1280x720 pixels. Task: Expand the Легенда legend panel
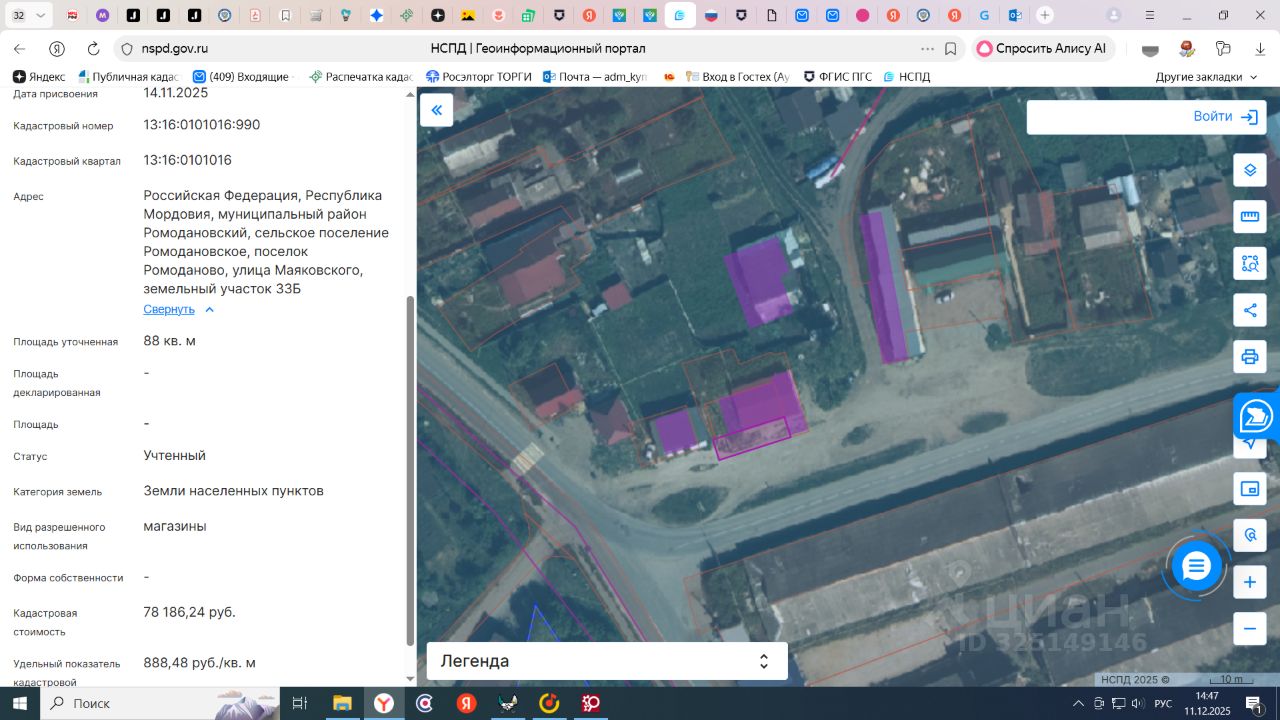[x=607, y=661]
